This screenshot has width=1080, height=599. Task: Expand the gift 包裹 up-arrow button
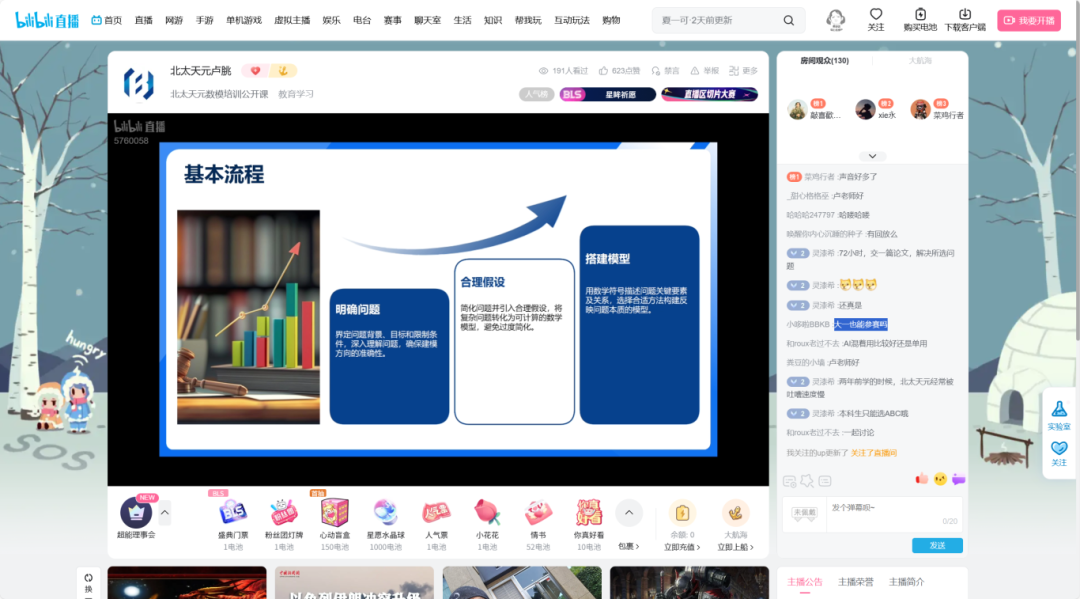tap(628, 513)
